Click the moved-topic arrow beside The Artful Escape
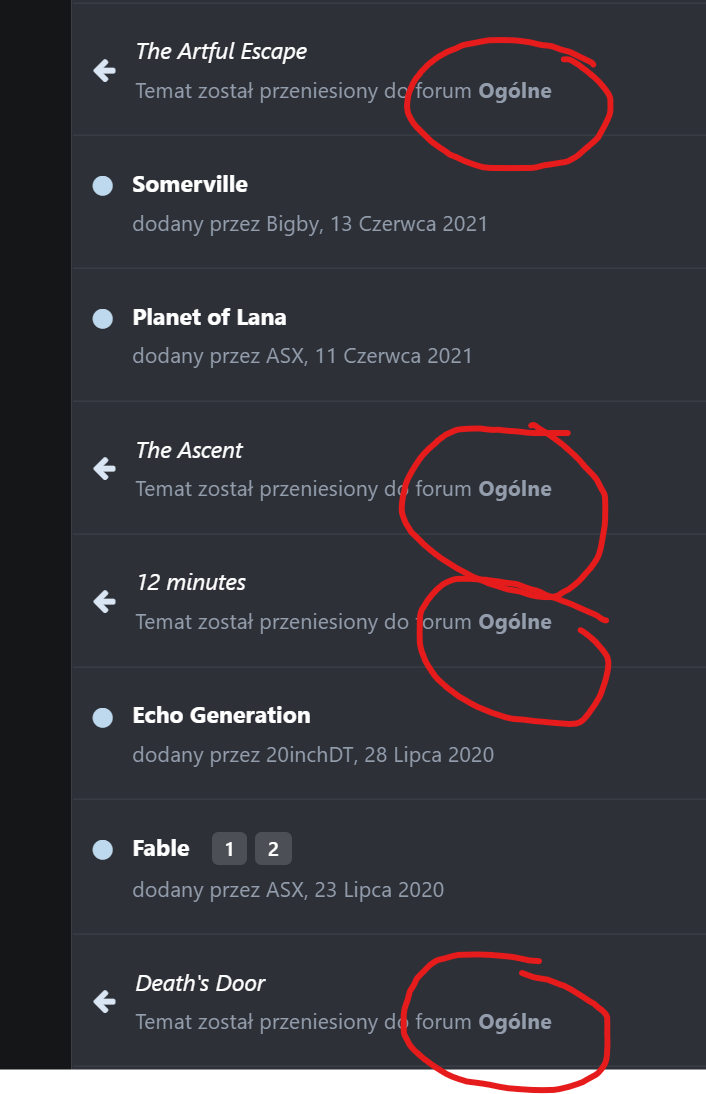 tap(105, 70)
